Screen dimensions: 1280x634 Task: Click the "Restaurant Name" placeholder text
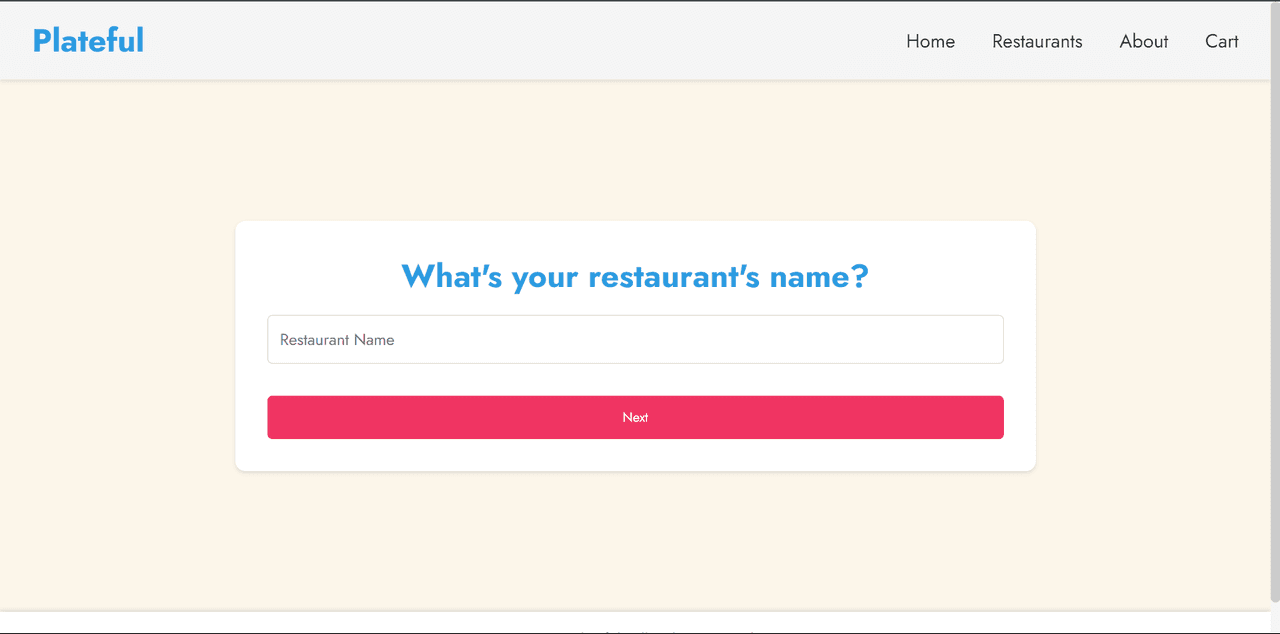337,340
